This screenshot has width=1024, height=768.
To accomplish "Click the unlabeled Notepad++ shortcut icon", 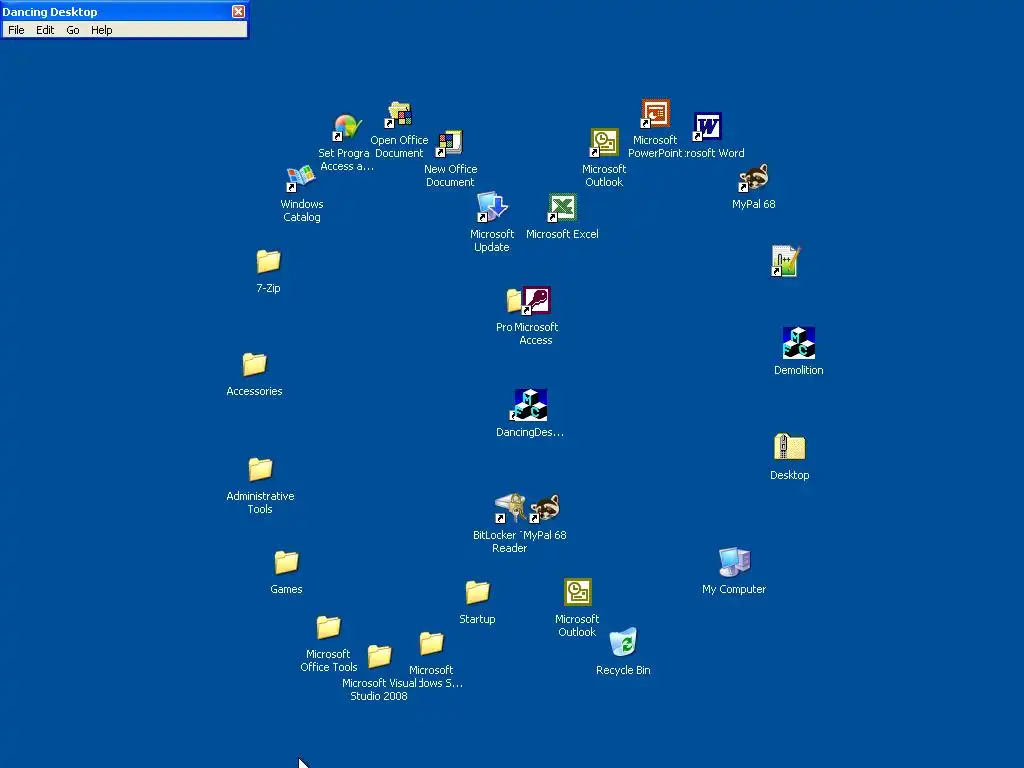I will 785,261.
